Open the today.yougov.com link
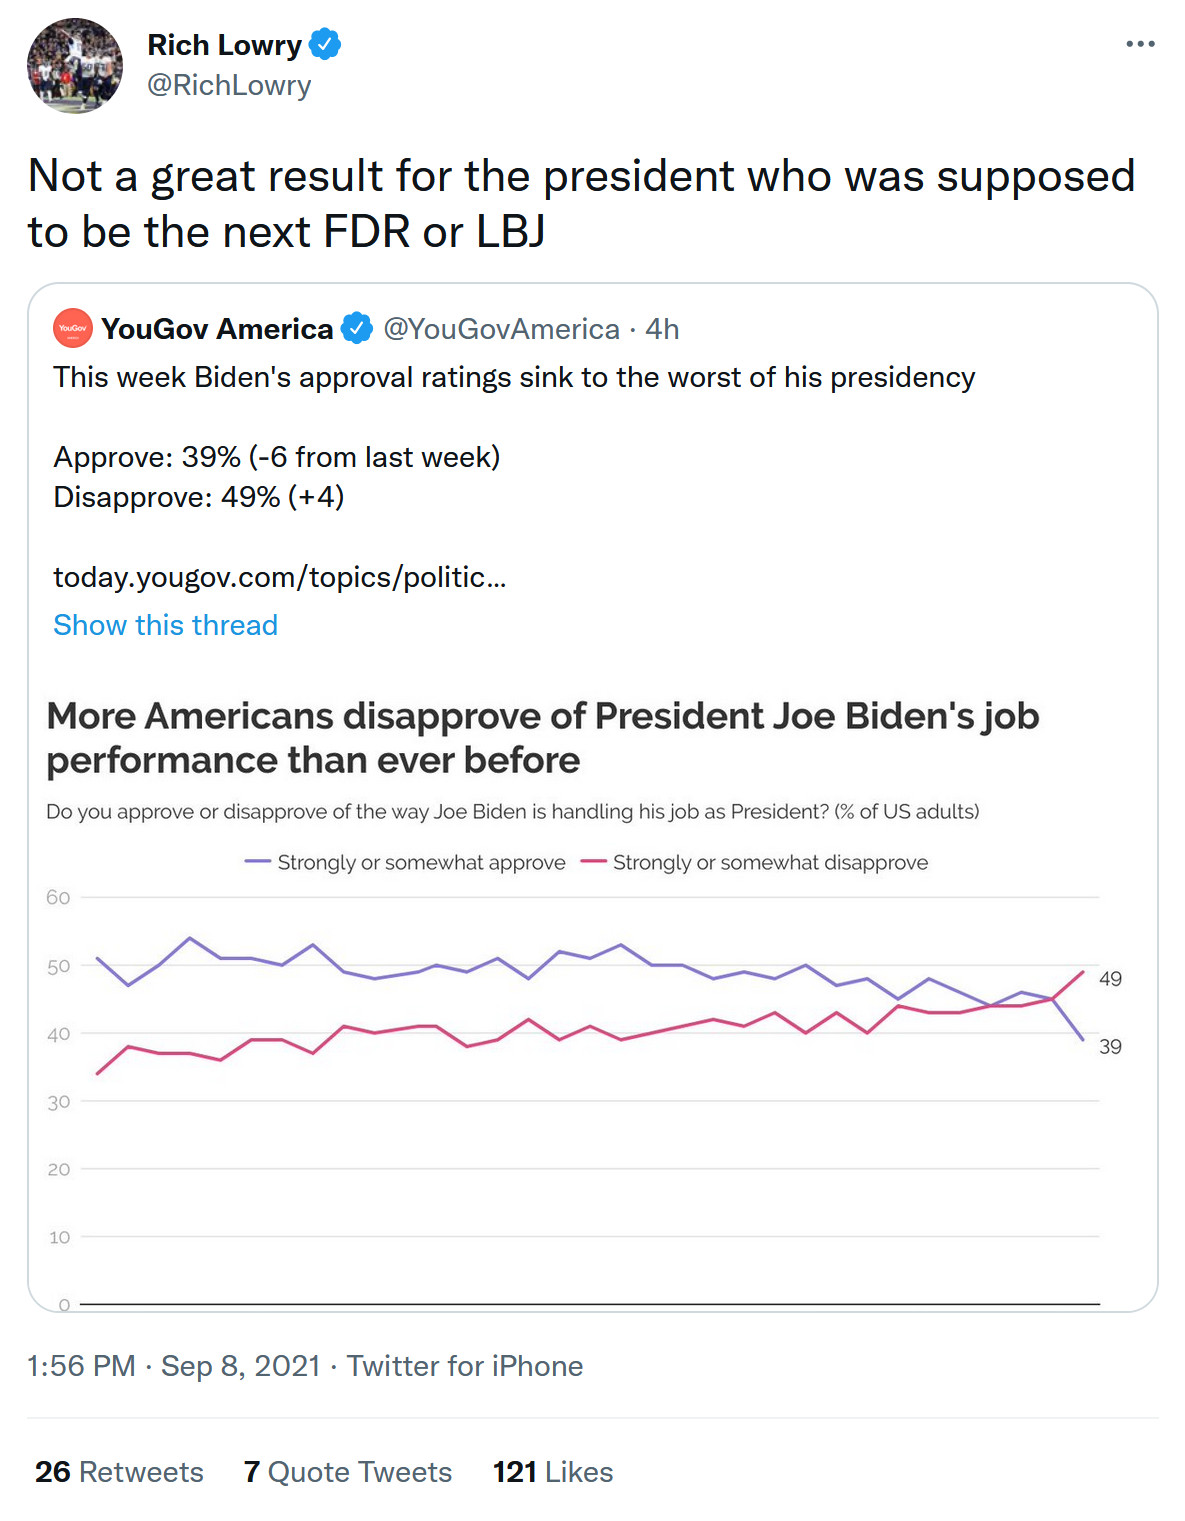This screenshot has width=1185, height=1521. point(279,577)
